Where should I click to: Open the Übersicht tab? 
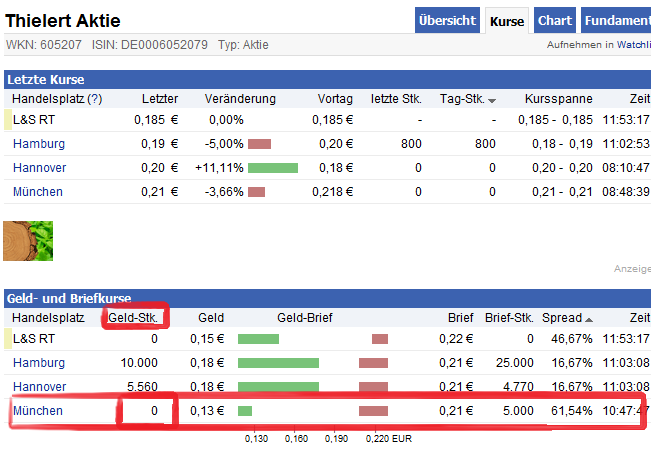pyautogui.click(x=447, y=20)
